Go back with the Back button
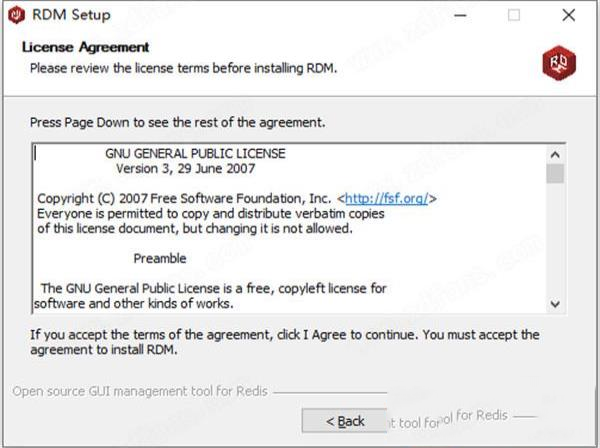The image size is (600, 448). [346, 421]
